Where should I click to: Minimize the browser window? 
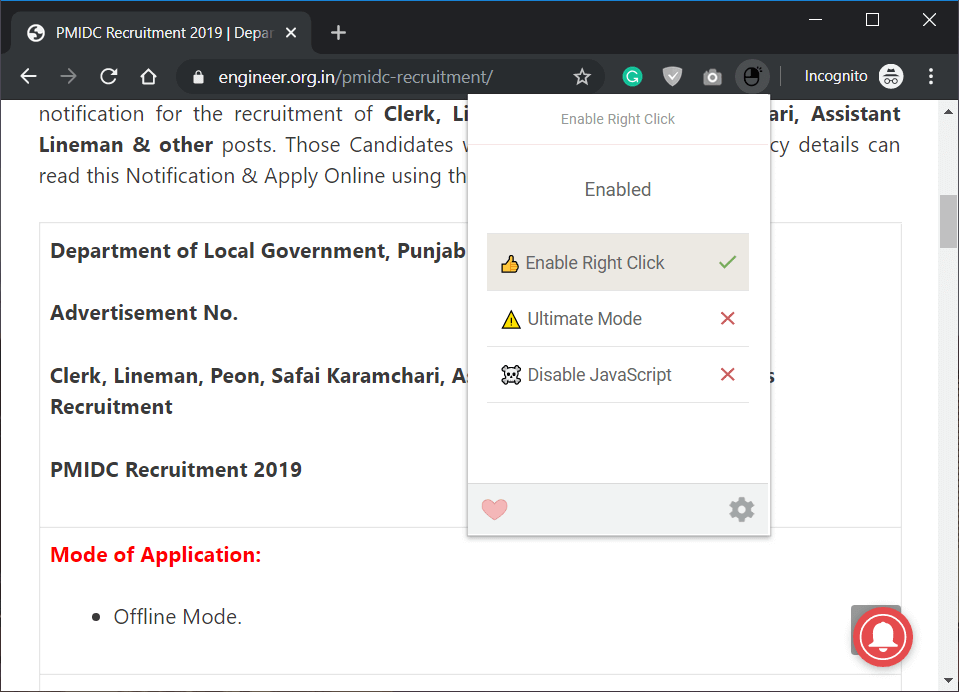pos(815,20)
